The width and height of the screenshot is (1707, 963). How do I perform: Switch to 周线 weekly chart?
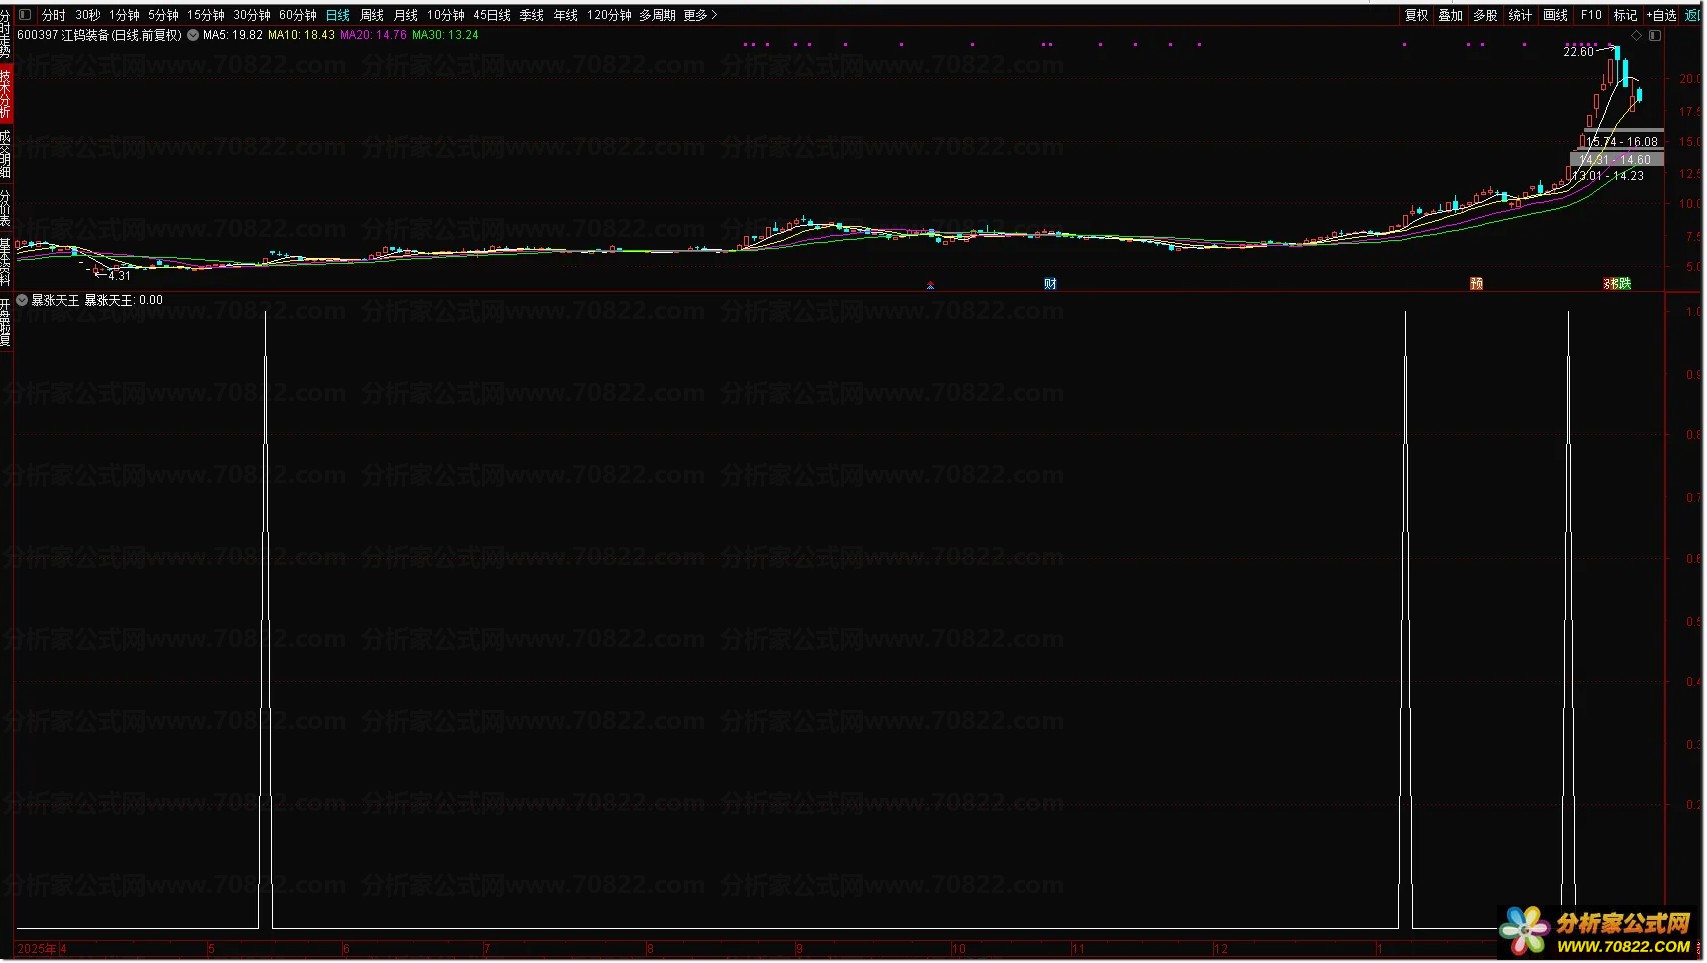[372, 15]
